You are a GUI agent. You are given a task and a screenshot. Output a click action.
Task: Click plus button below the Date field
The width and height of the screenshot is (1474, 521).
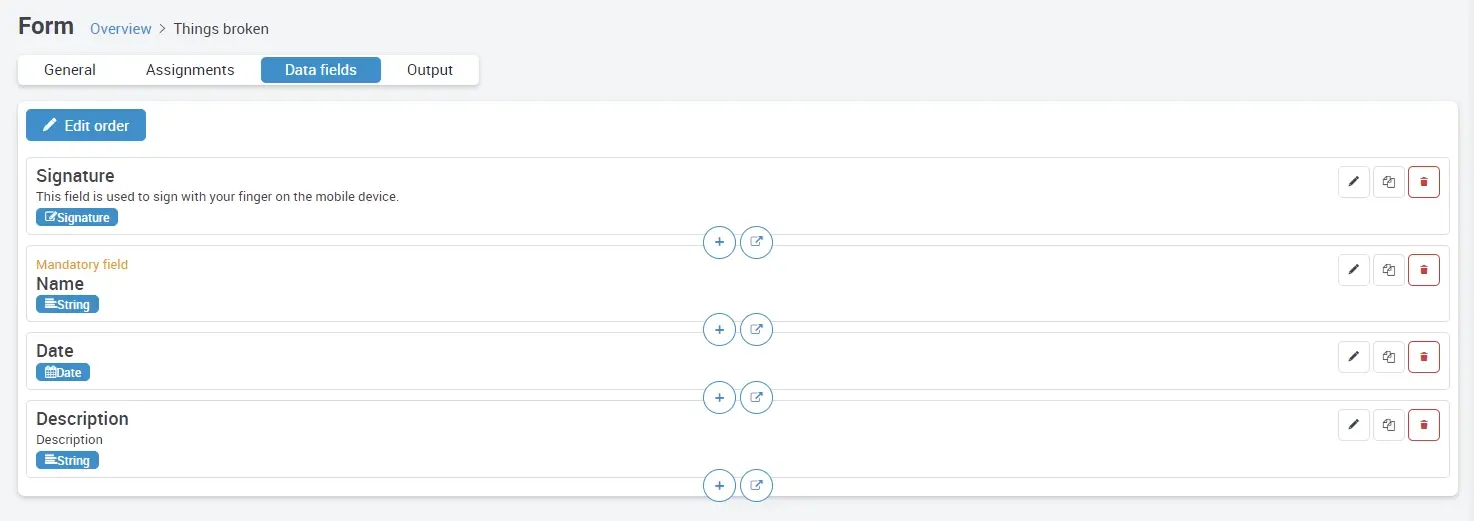719,398
